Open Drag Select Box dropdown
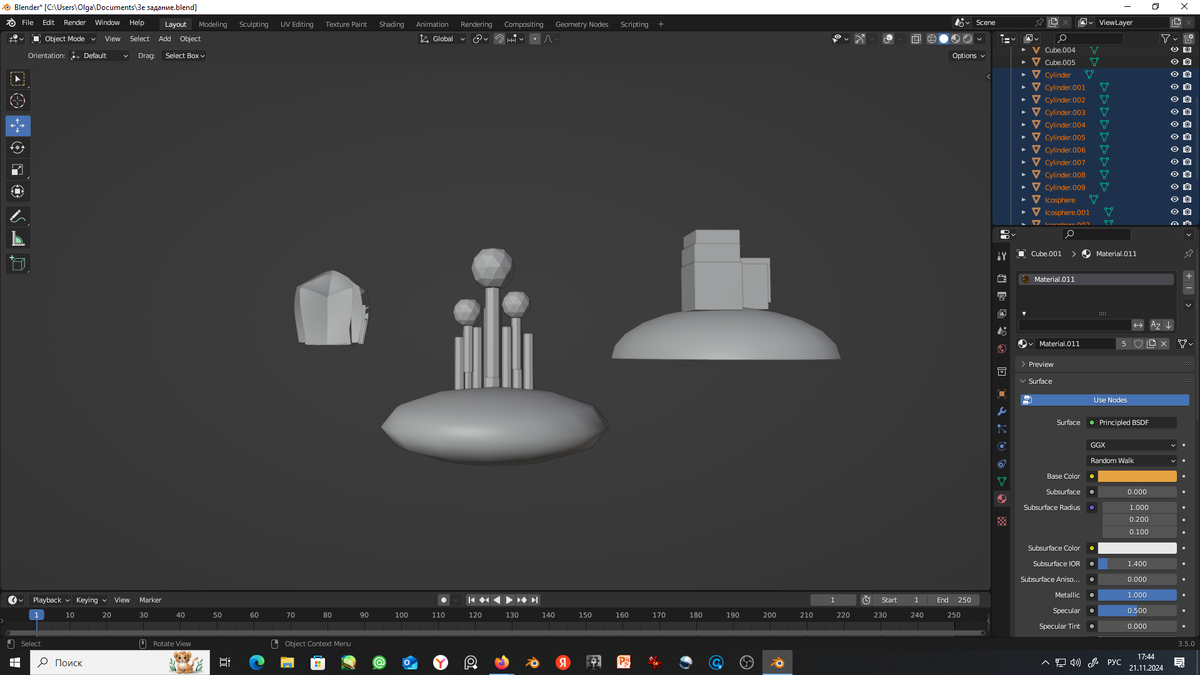This screenshot has height=675, width=1200. [x=185, y=56]
